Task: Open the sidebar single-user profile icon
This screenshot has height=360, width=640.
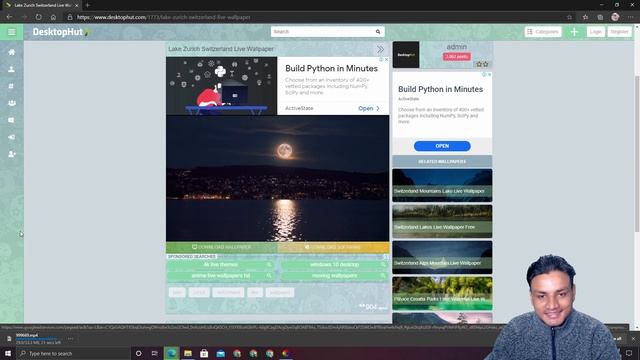Action: point(11,69)
